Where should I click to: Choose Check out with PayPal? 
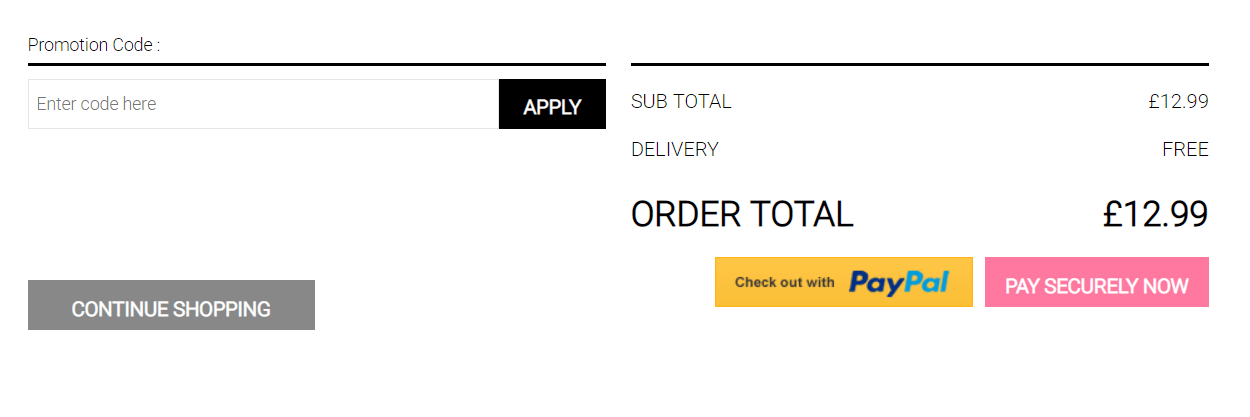(844, 282)
